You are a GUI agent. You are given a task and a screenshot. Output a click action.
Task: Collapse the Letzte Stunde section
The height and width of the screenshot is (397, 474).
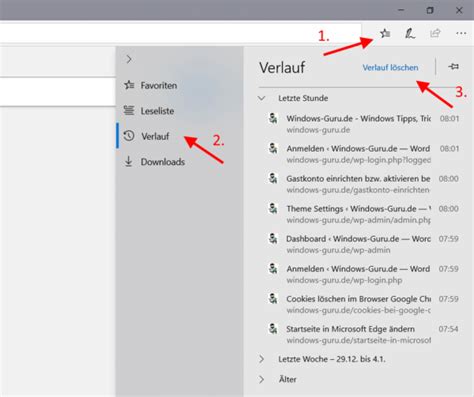click(262, 98)
